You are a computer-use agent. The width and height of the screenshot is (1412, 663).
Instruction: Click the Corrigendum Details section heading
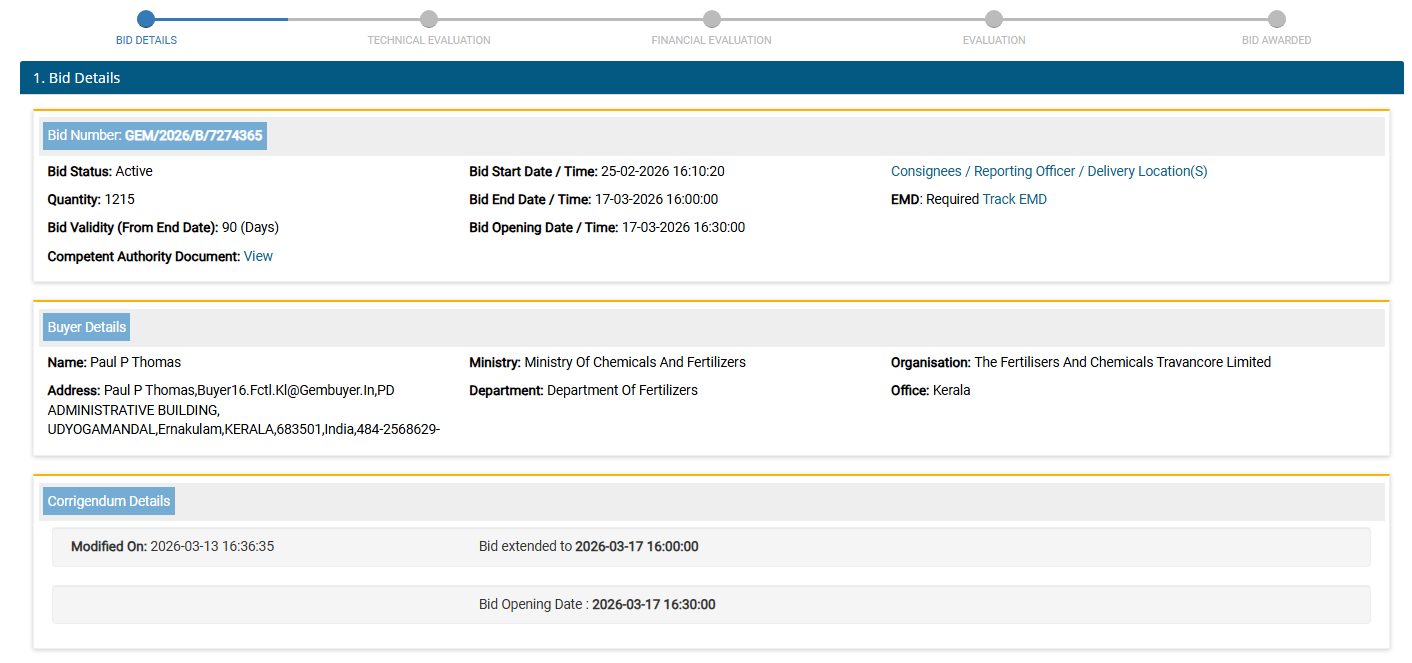tap(109, 501)
